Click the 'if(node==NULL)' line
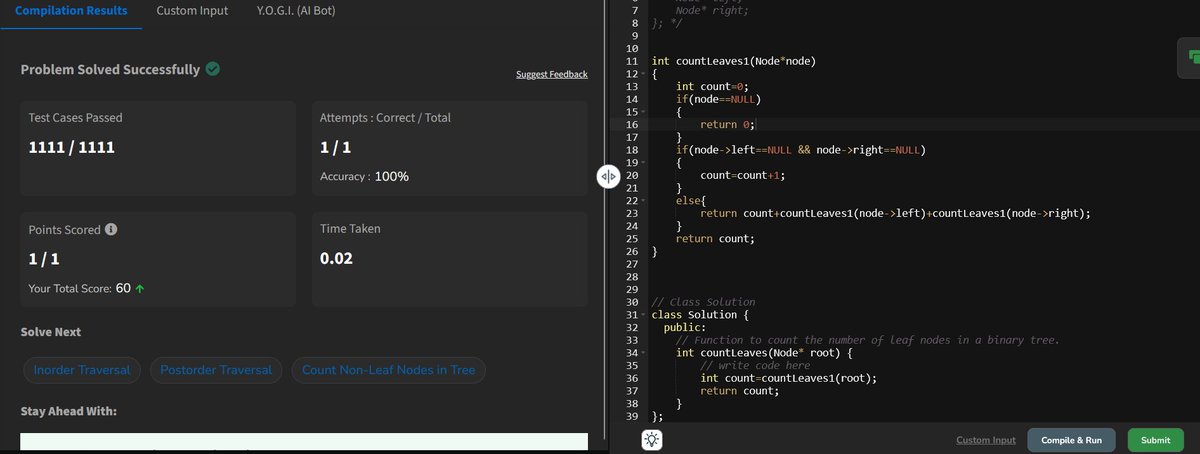Viewport: 1200px width, 454px height. (x=719, y=100)
